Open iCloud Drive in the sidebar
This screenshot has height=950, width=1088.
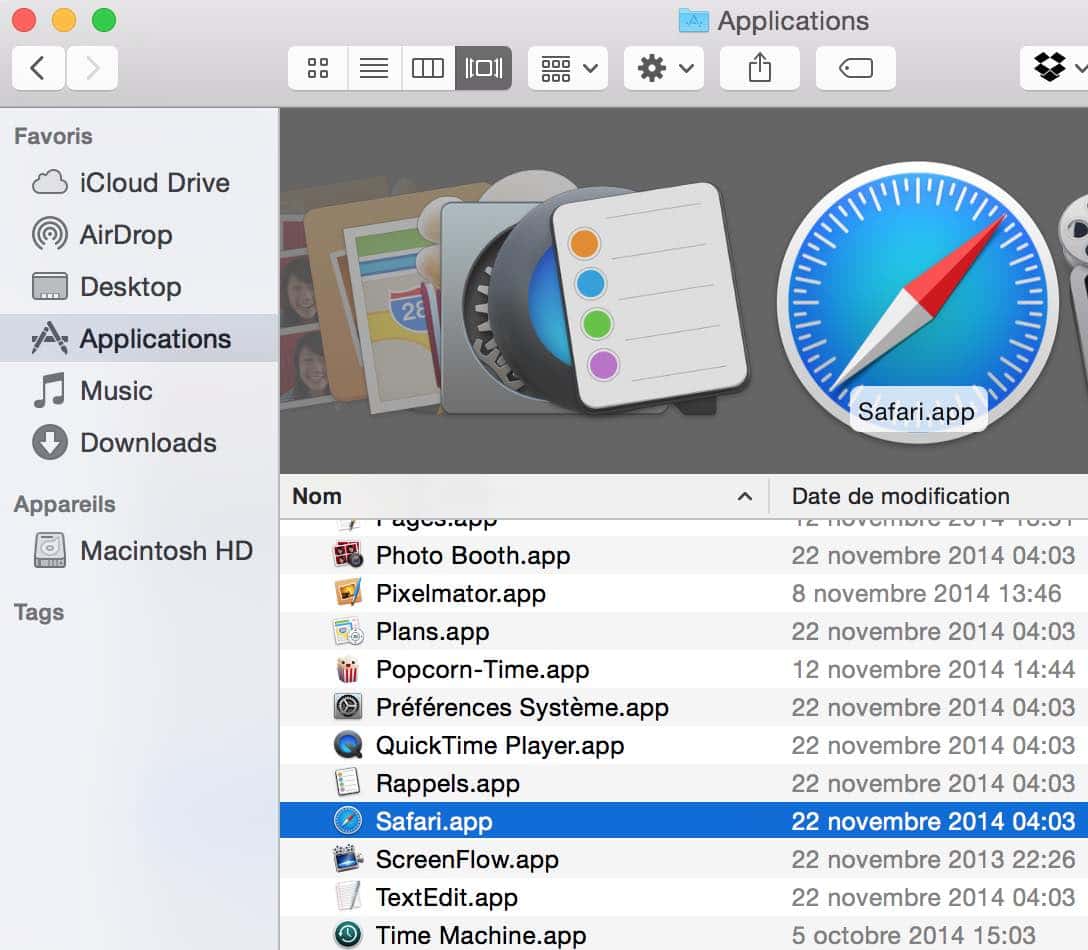pos(139,183)
